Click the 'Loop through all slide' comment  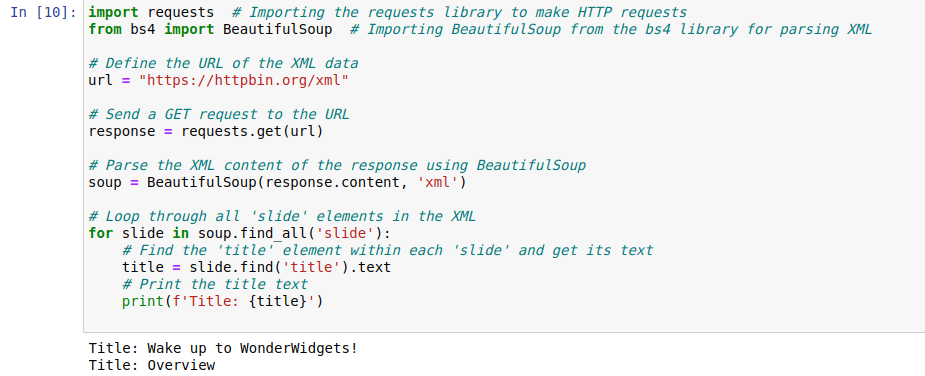pyautogui.click(x=282, y=217)
